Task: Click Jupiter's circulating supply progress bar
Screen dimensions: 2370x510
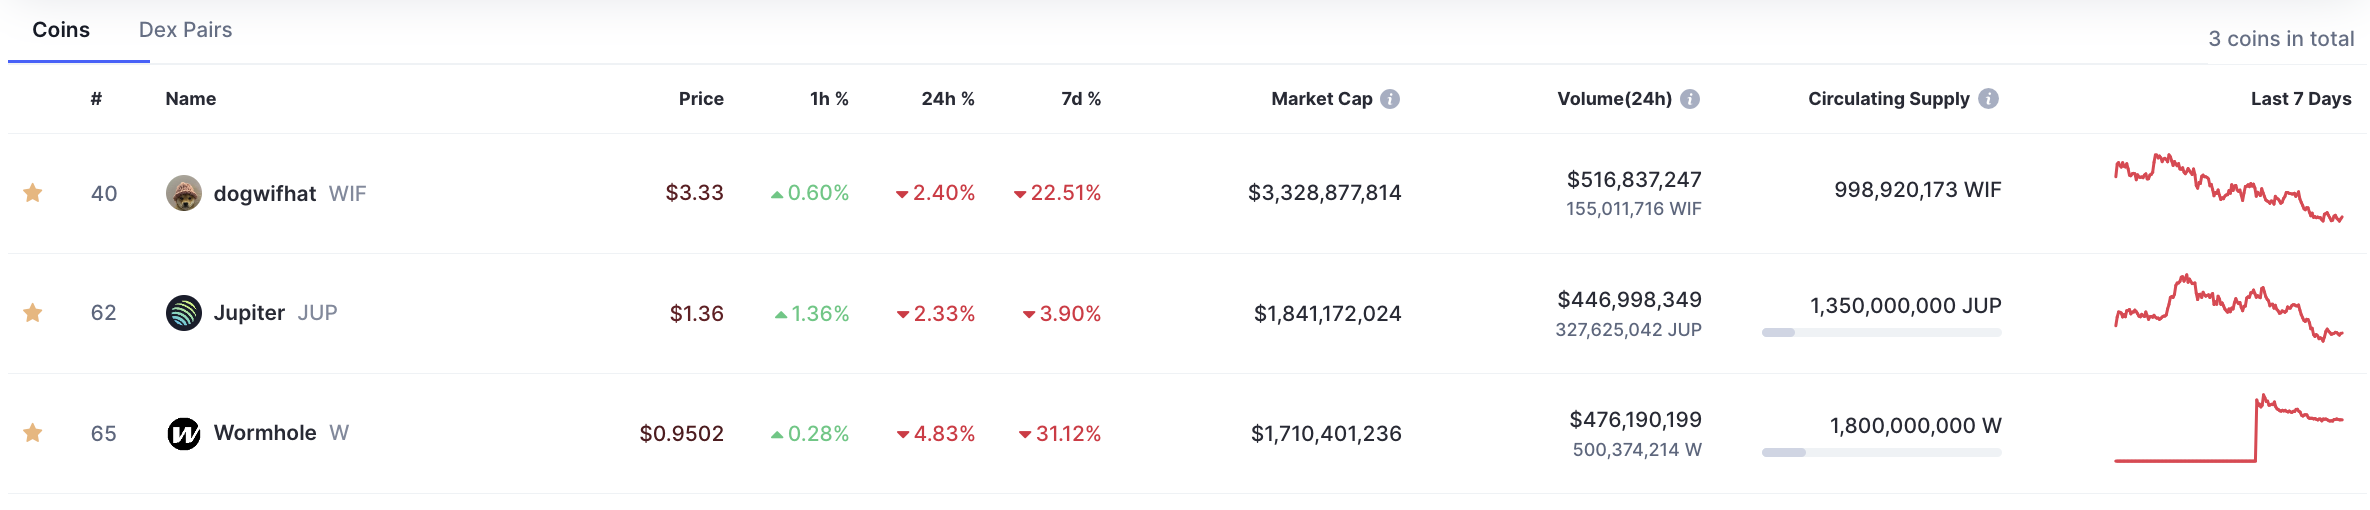Action: (1882, 332)
